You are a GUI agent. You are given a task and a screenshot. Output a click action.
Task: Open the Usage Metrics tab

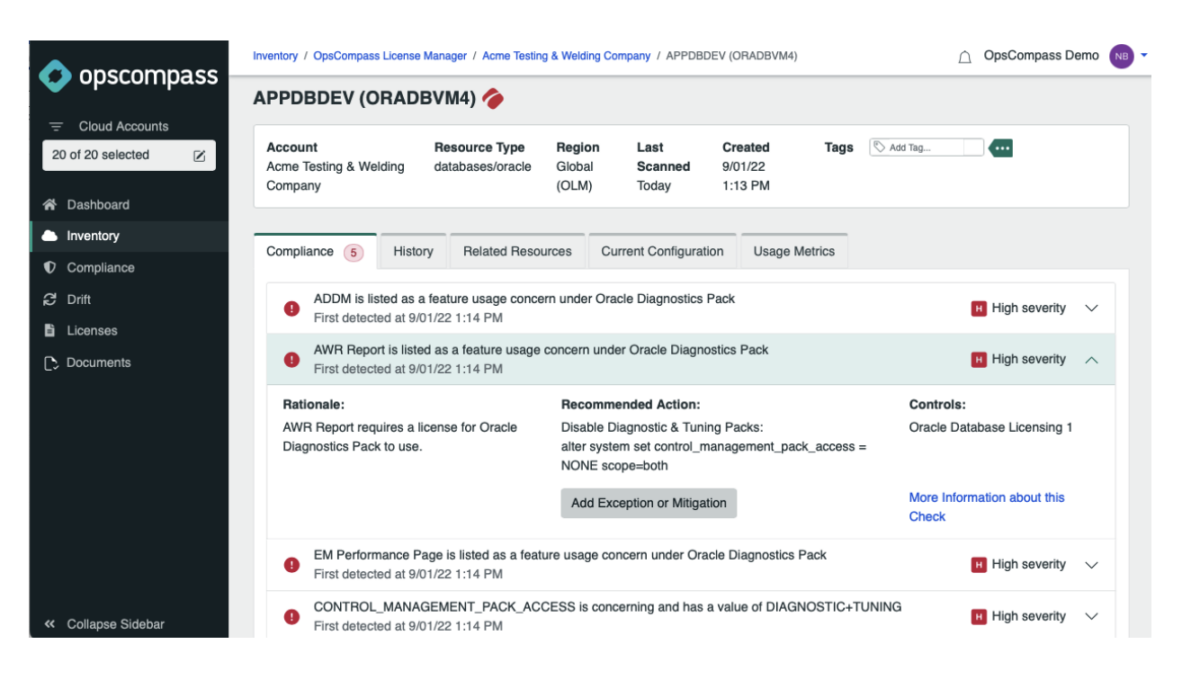[794, 251]
